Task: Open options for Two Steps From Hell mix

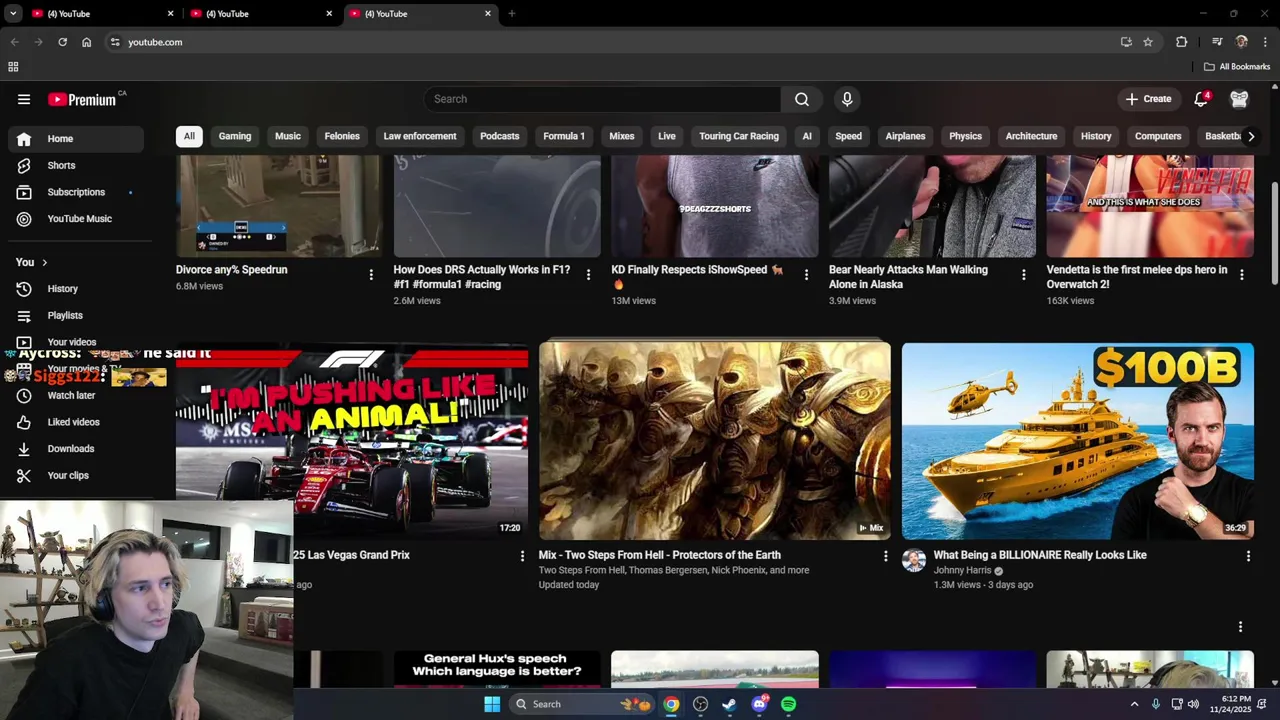Action: pos(885,556)
